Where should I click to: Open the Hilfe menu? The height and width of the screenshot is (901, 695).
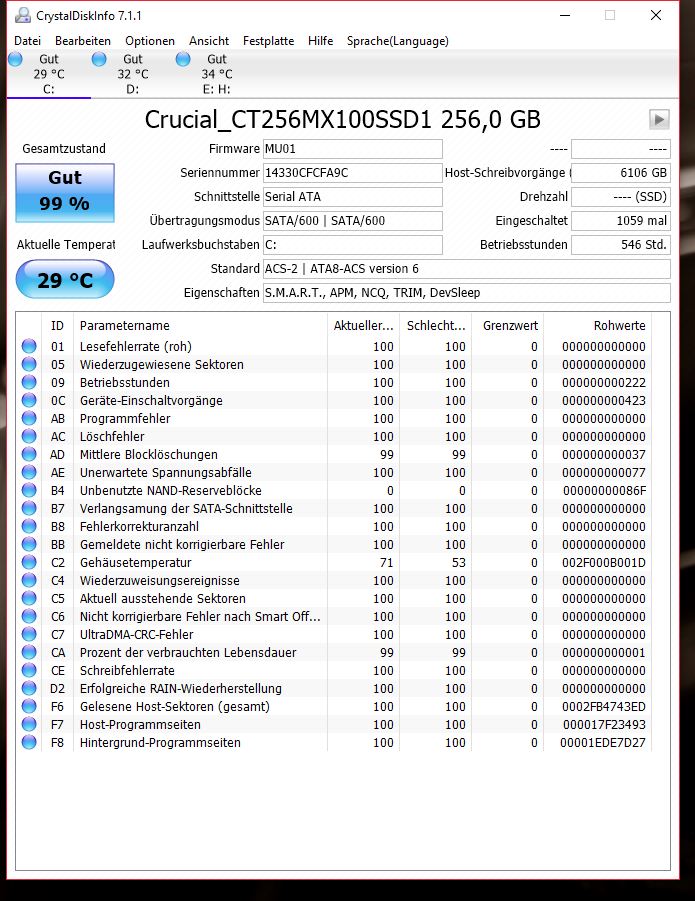coord(321,41)
